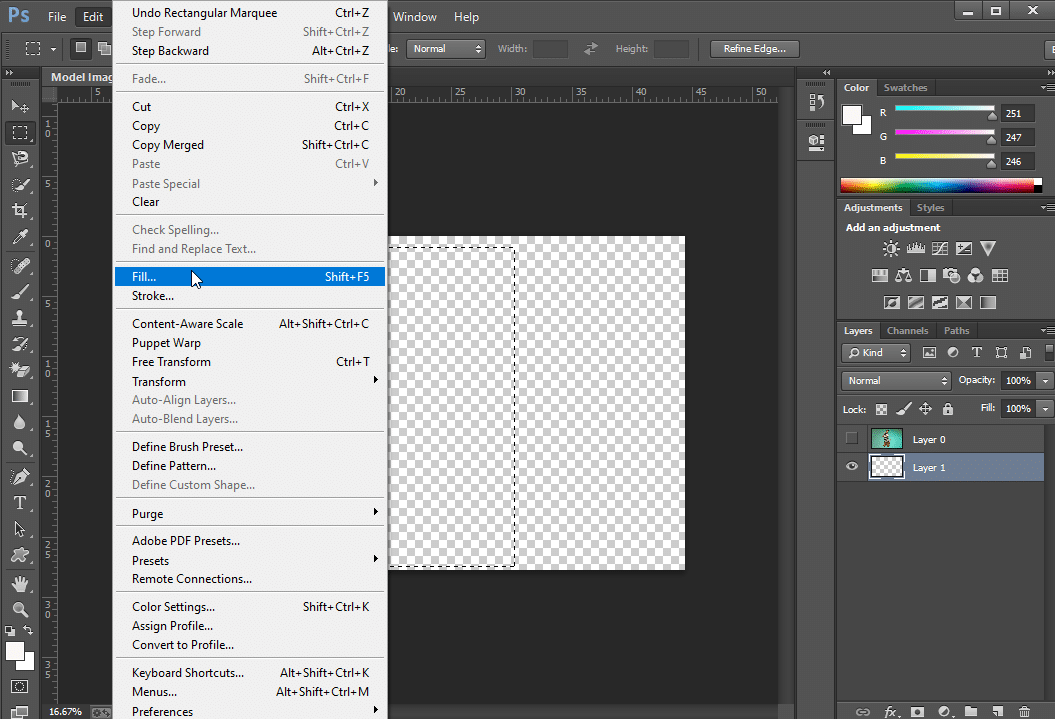Image resolution: width=1055 pixels, height=719 pixels.
Task: Select the Eyedropper tool in toolbar
Action: [19, 238]
